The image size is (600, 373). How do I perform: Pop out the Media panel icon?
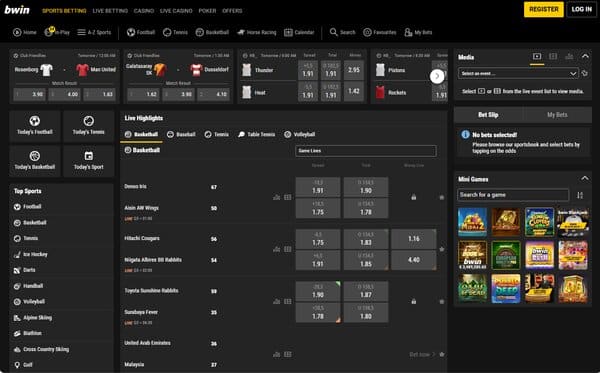[x=585, y=73]
